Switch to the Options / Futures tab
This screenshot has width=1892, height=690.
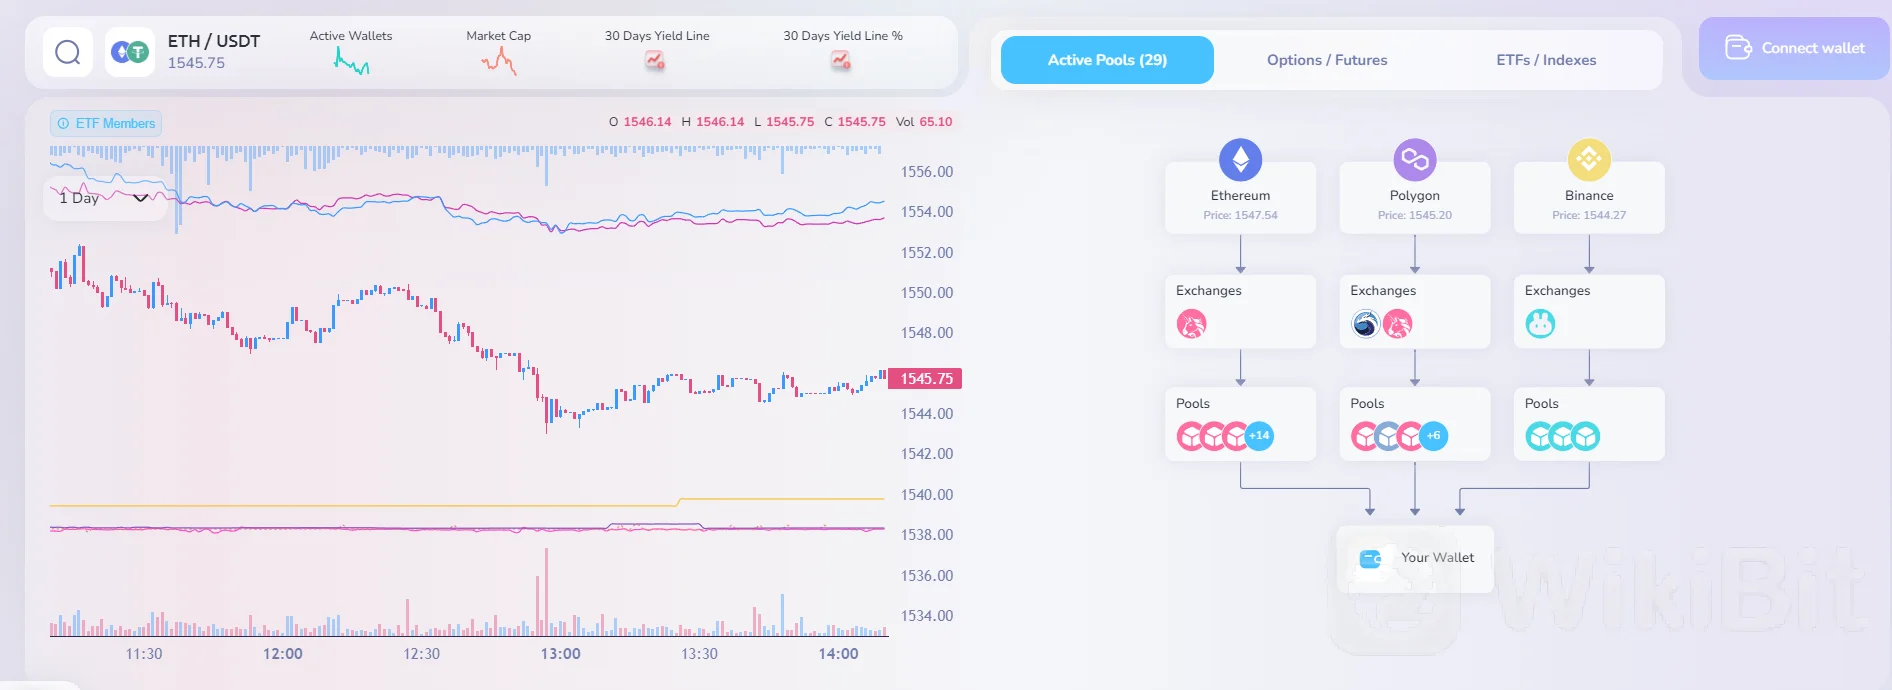coord(1326,60)
